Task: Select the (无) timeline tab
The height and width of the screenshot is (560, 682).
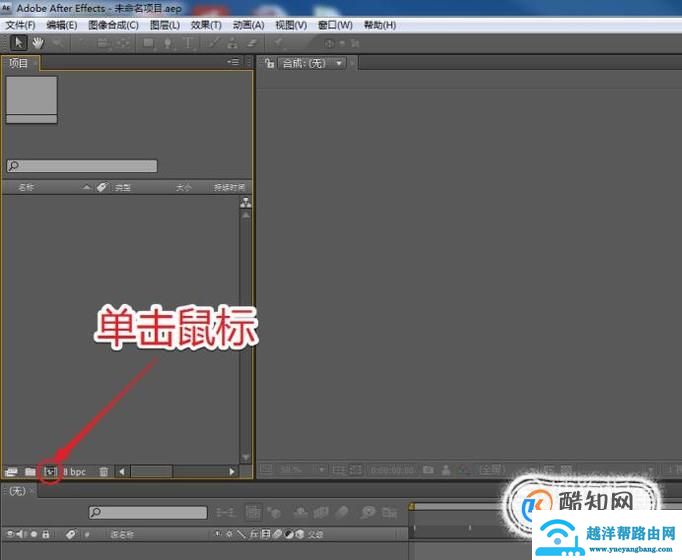Action: (17, 491)
